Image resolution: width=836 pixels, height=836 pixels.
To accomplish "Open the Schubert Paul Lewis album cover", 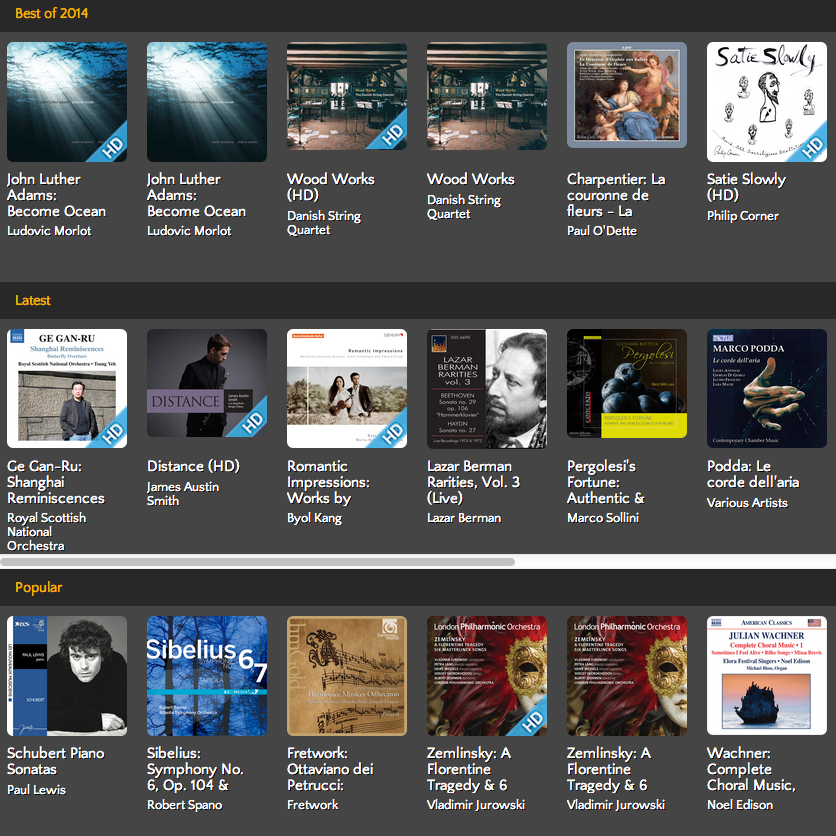I will coord(67,676).
